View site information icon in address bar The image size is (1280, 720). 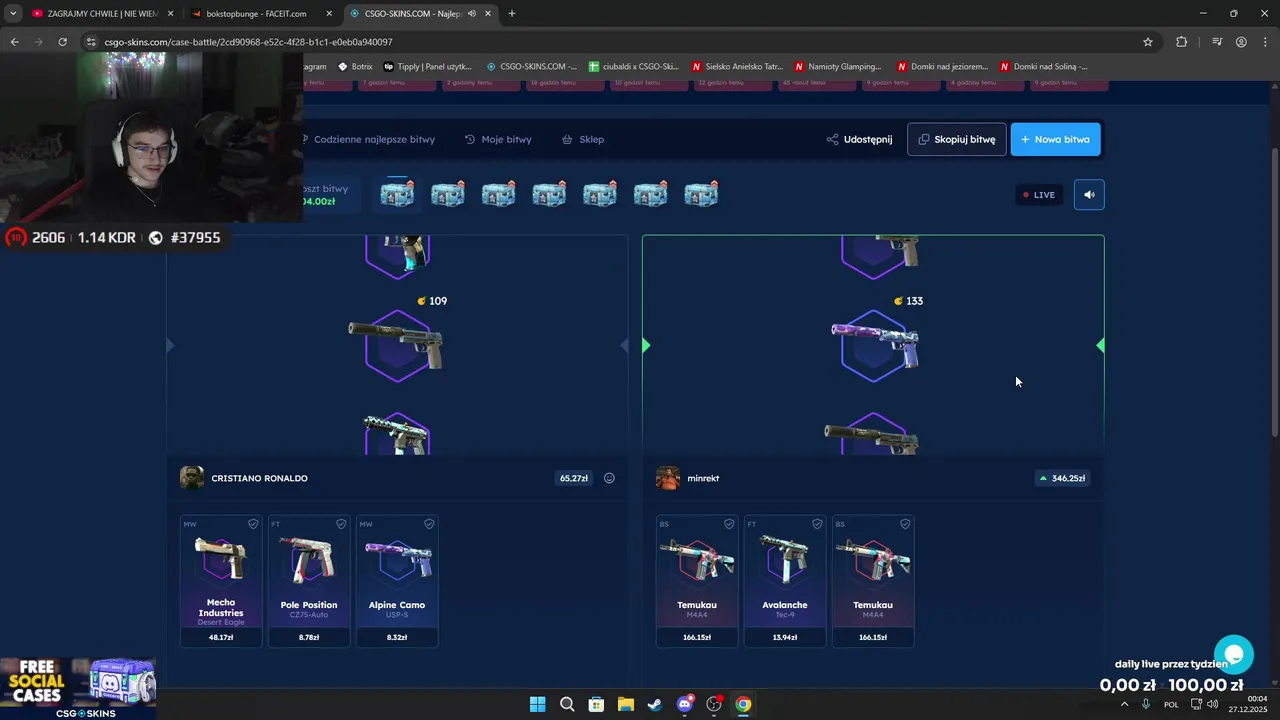[91, 42]
